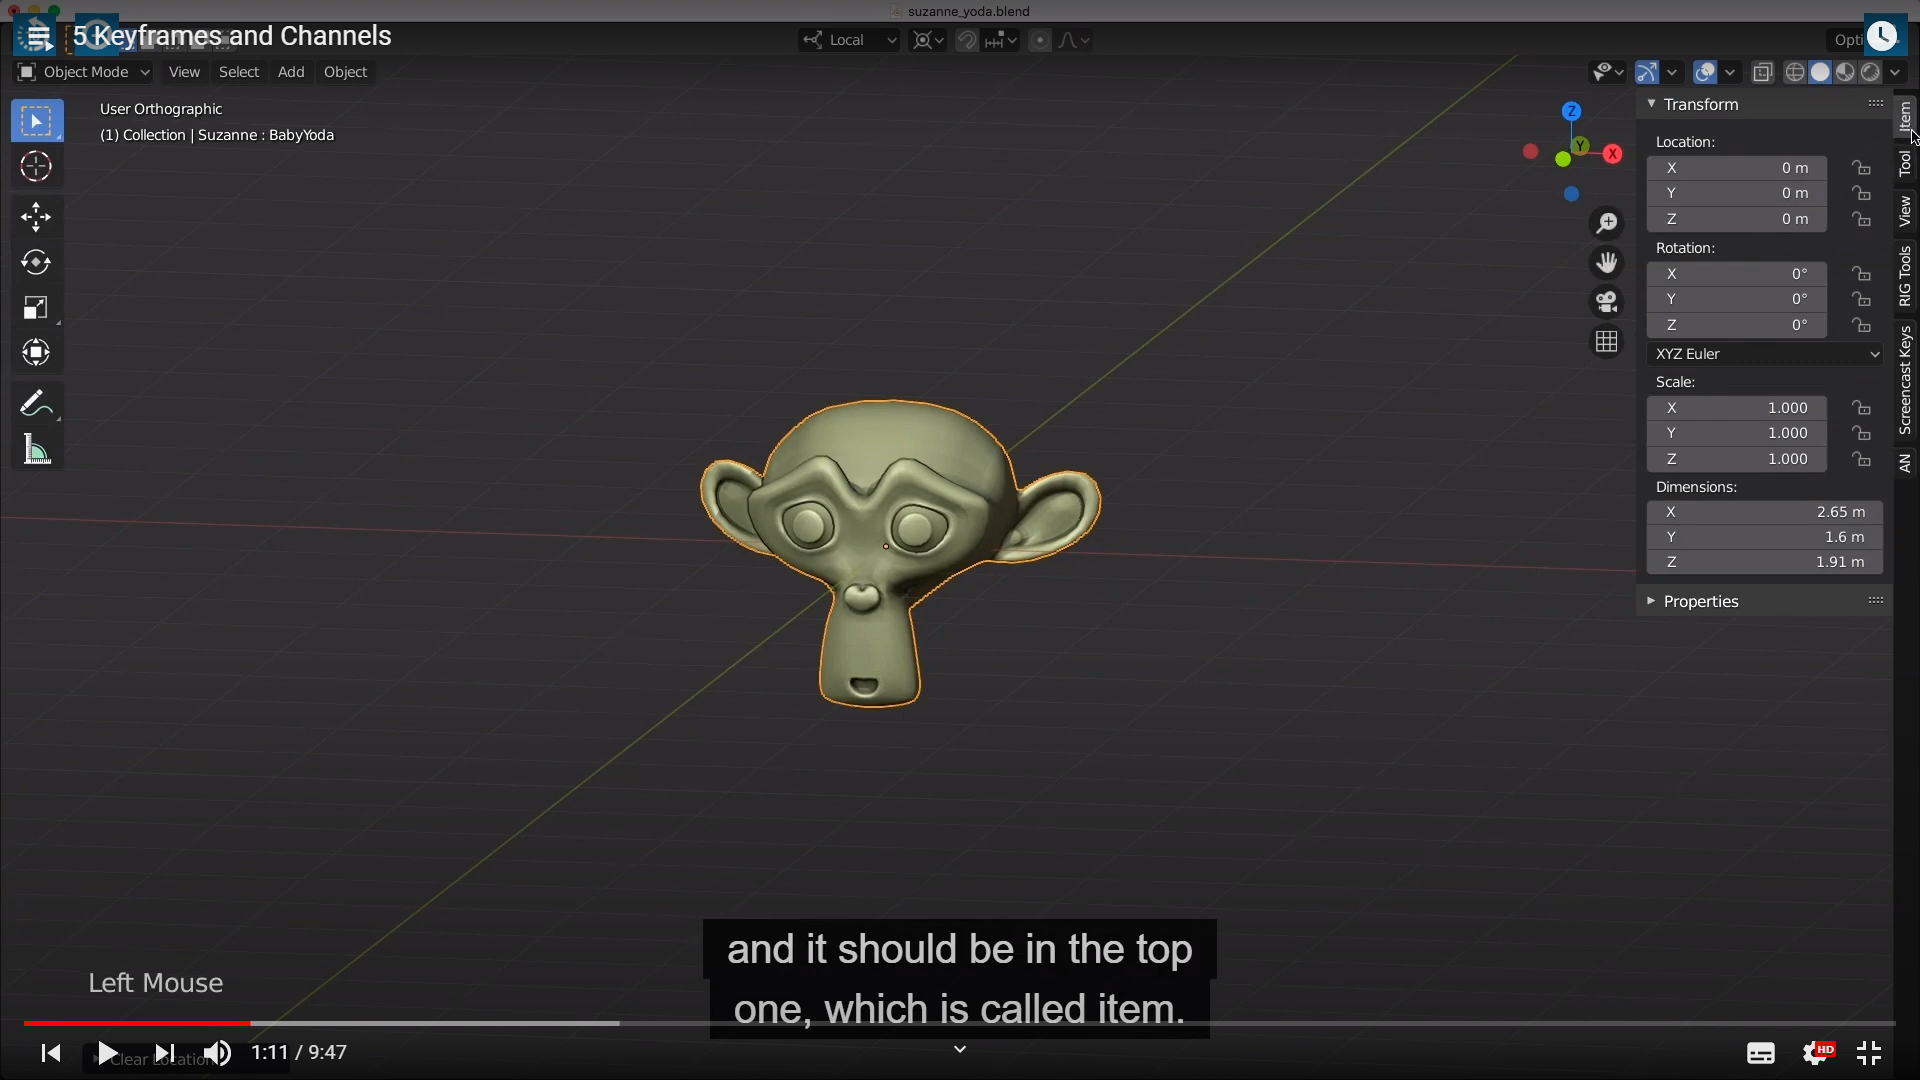Toggle camera view icon
Viewport: 1920px width, 1080px height.
[1607, 302]
